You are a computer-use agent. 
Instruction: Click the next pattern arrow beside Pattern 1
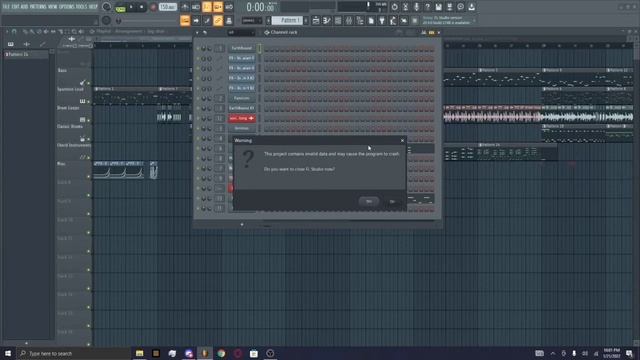click(x=306, y=20)
